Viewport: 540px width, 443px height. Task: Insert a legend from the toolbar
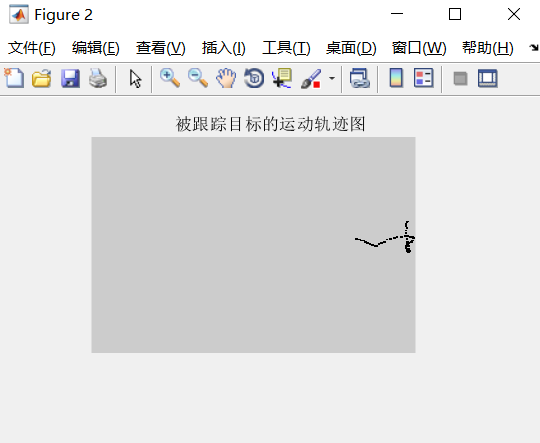tap(424, 78)
